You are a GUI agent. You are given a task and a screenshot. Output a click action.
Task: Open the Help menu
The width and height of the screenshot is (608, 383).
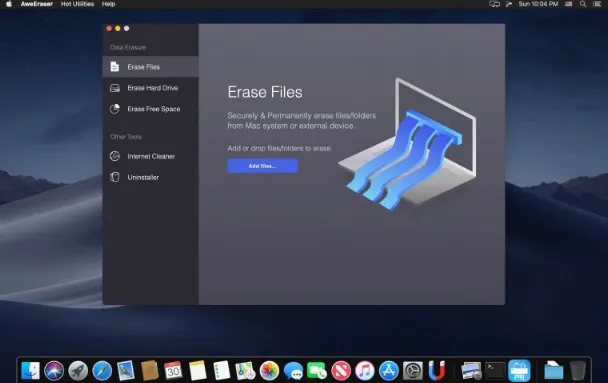click(x=109, y=4)
